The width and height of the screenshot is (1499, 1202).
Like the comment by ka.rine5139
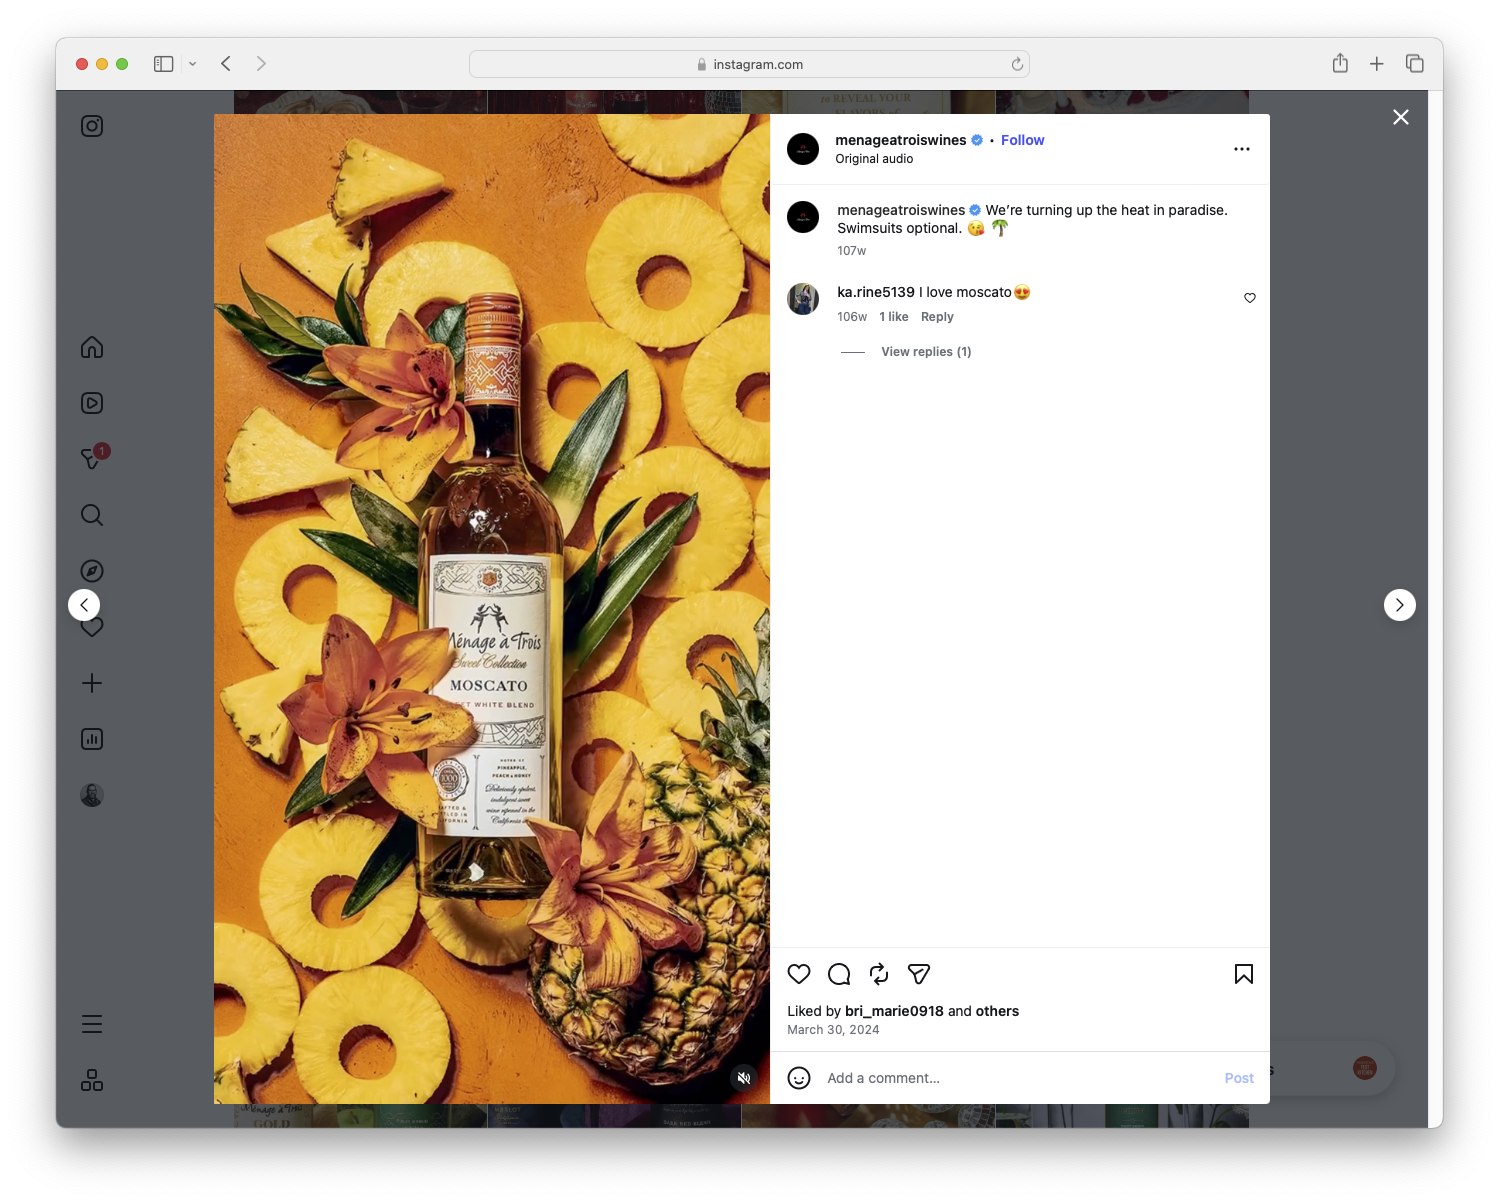tap(1250, 298)
